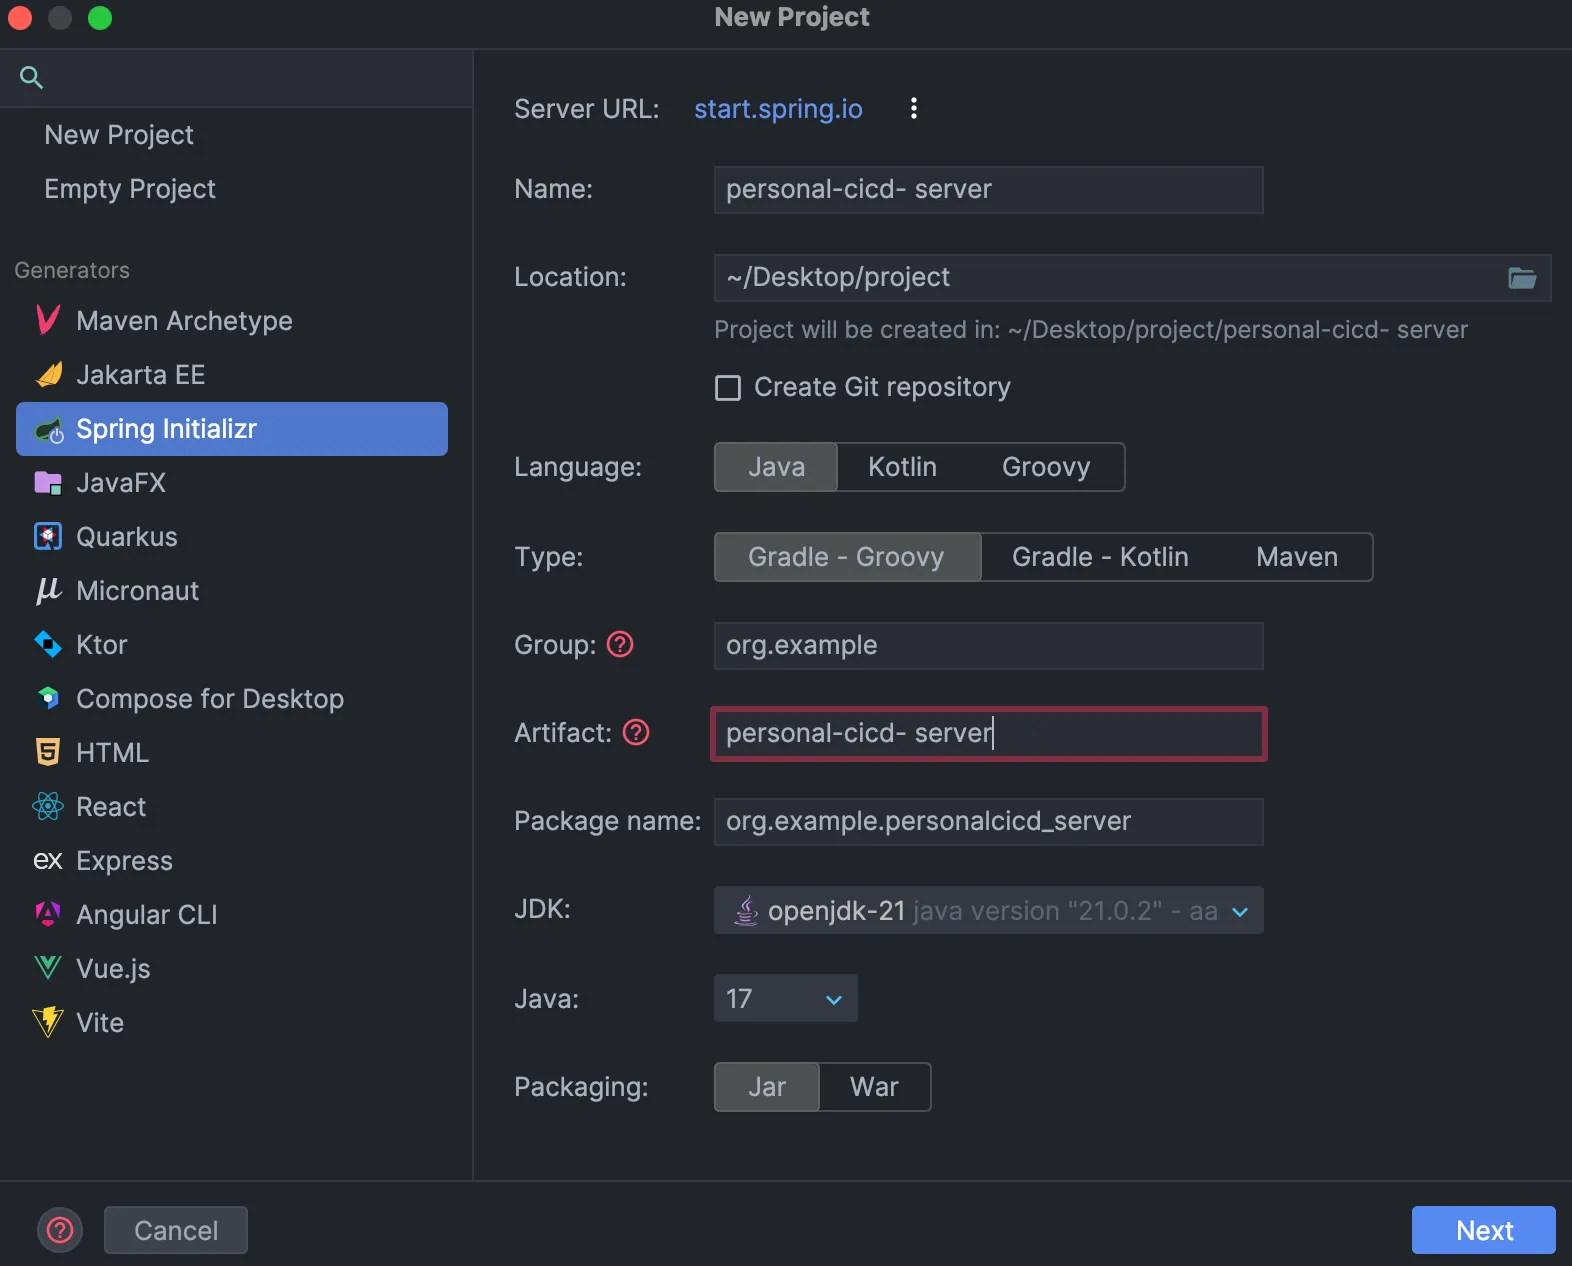
Task: Click the Next button
Action: 1484,1230
